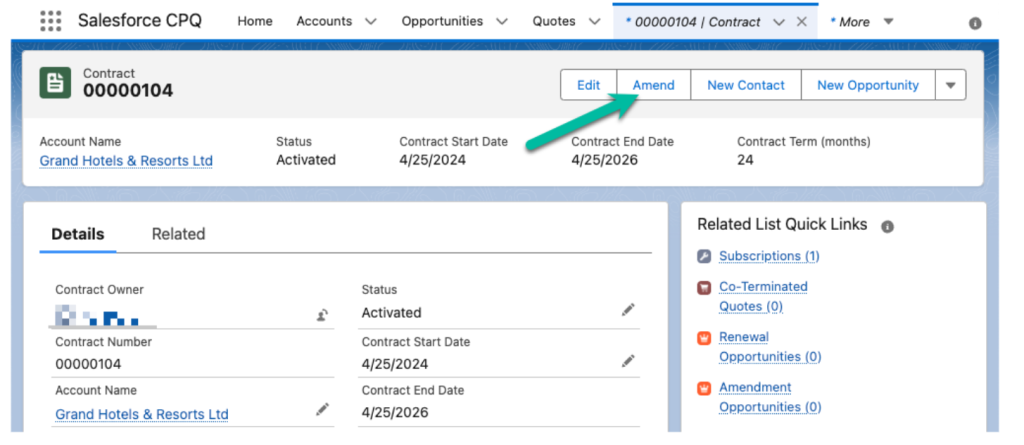Expand the Accounts nav dropdown
Image resolution: width=1024 pixels, height=445 pixels.
[371, 22]
